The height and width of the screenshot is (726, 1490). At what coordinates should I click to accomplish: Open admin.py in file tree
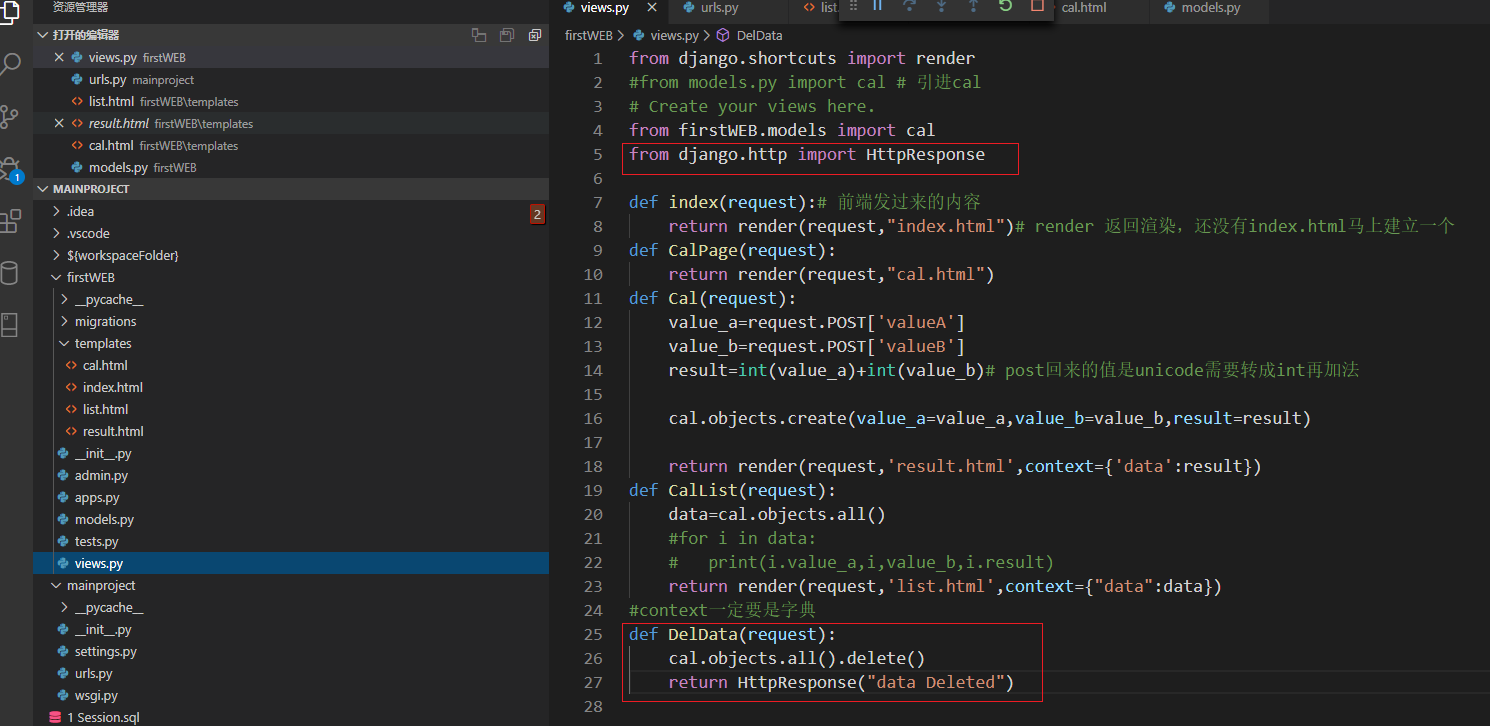pos(291,475)
